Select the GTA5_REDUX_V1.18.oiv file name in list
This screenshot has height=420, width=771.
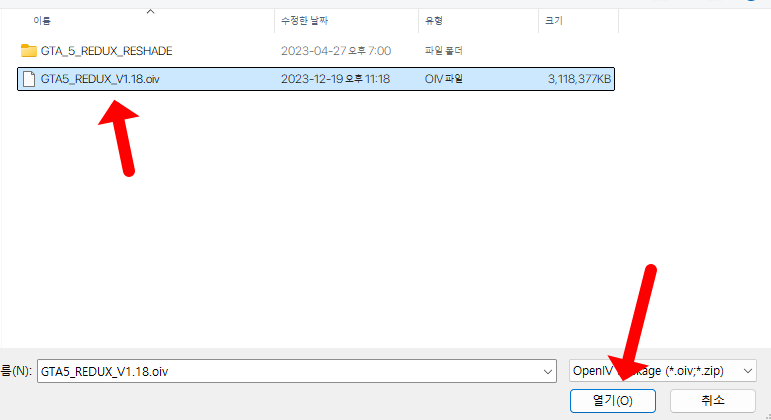[99, 79]
